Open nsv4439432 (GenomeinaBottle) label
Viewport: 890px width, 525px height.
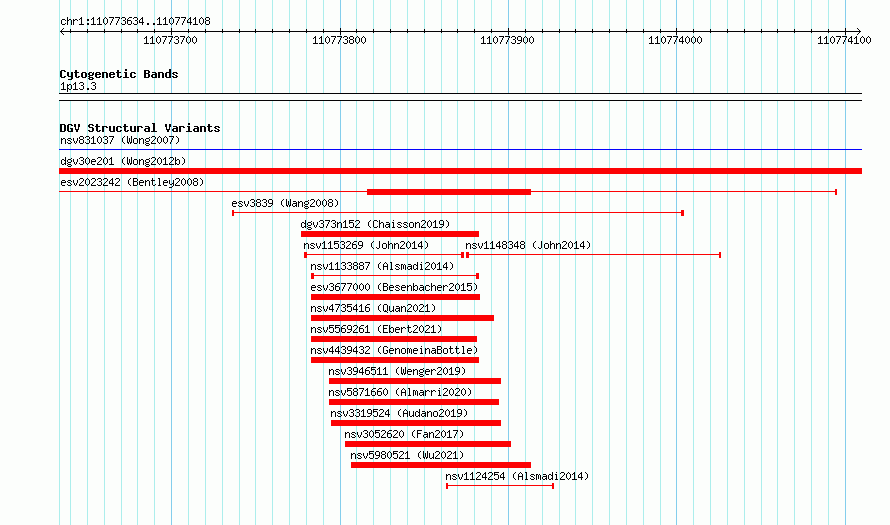pos(394,350)
